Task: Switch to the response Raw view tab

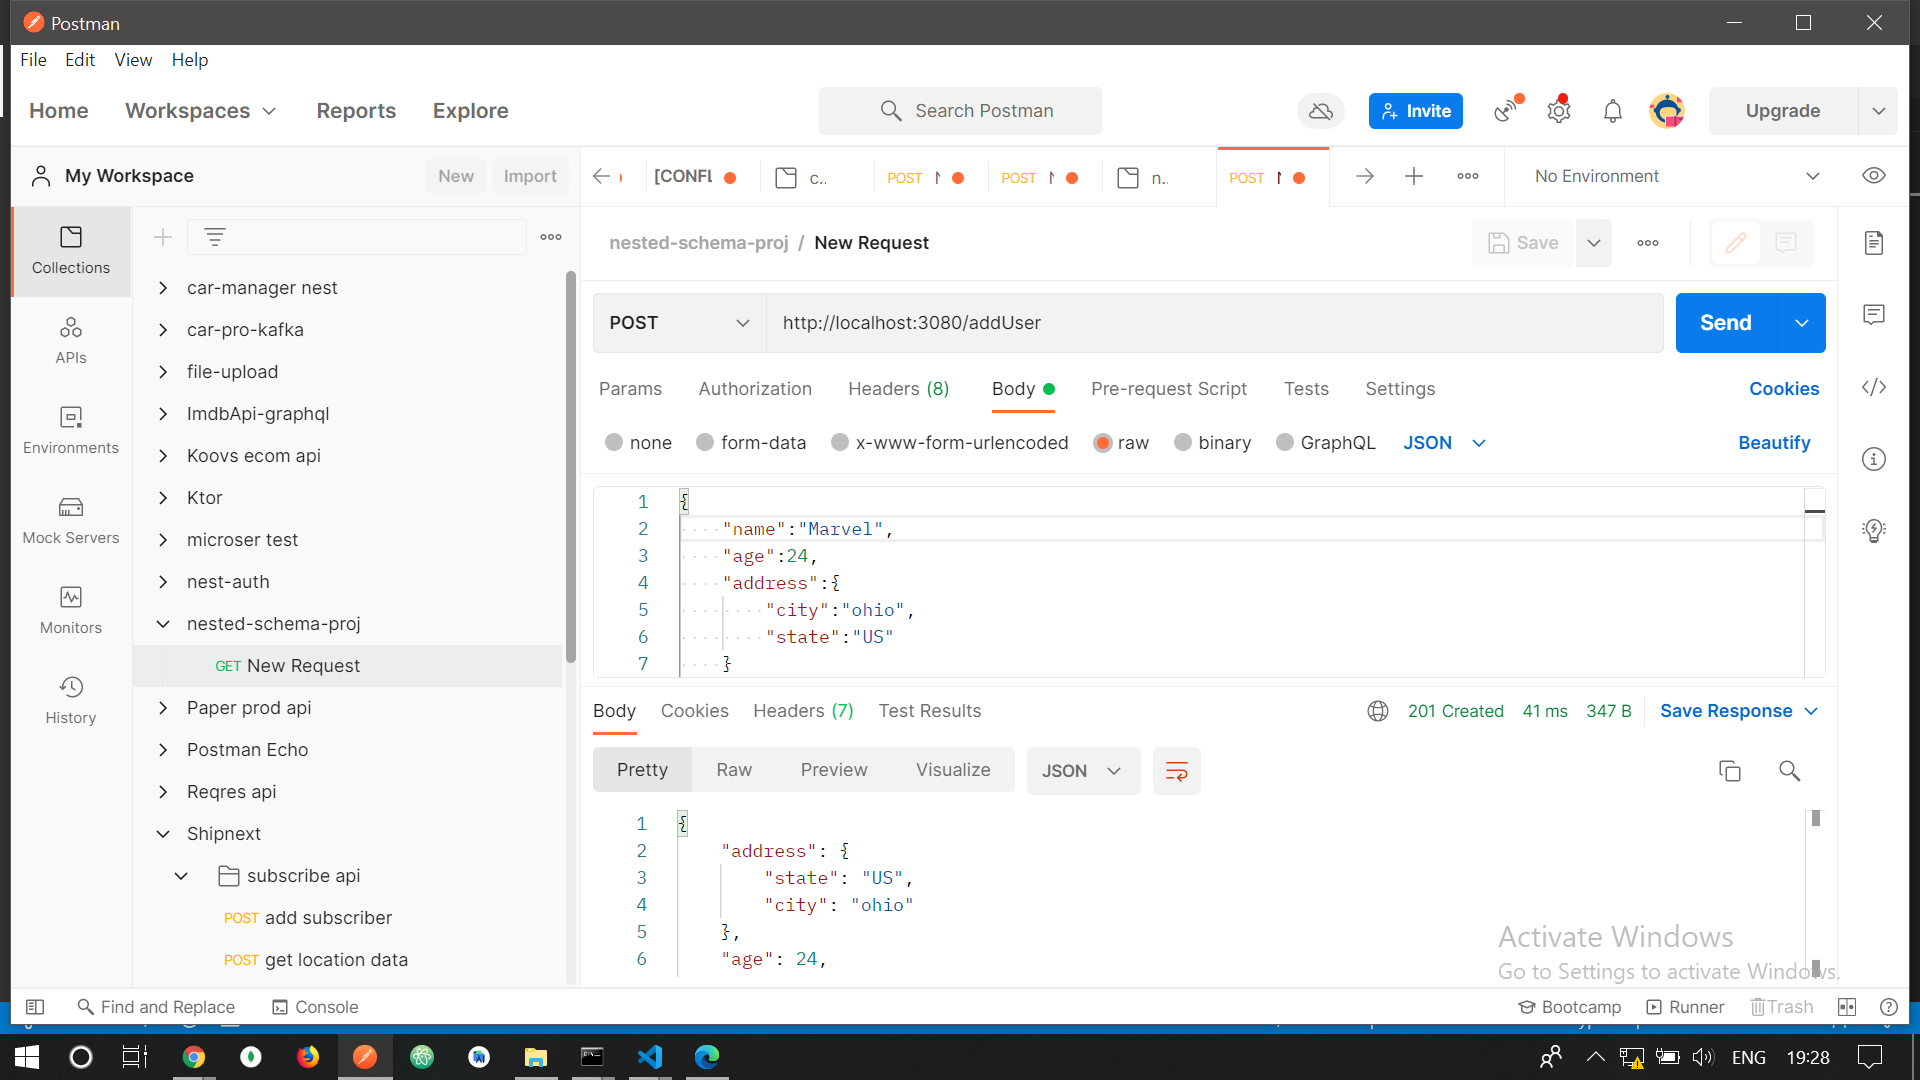Action: [x=734, y=770]
